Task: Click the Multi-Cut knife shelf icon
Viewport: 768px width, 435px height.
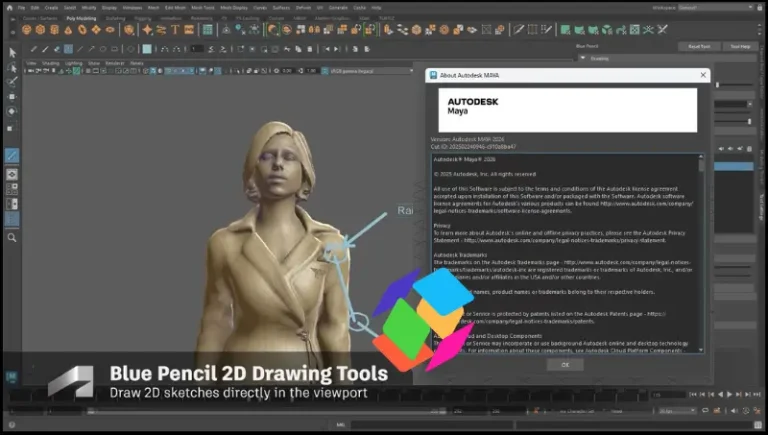Action: tap(518, 30)
